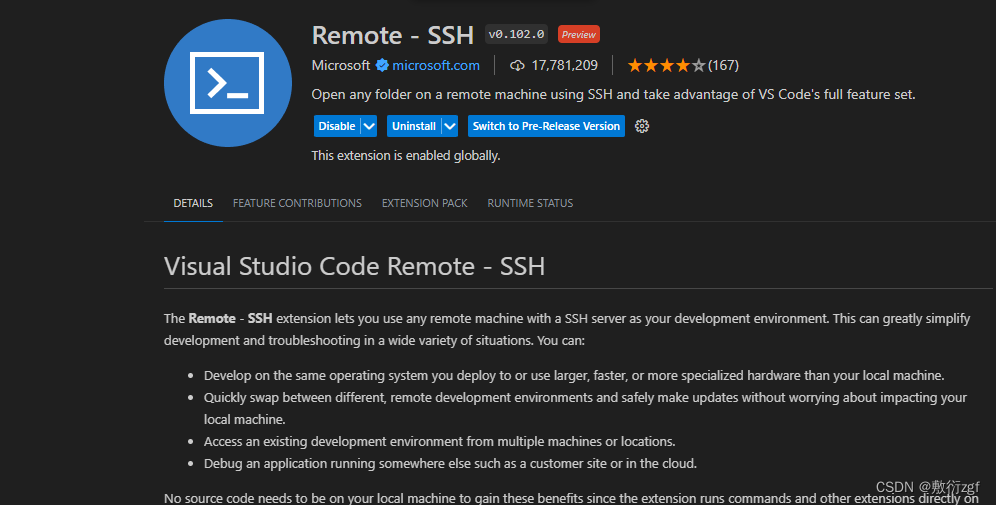
Task: Open the FEATURE CONTRIBUTIONS tab
Action: click(297, 203)
